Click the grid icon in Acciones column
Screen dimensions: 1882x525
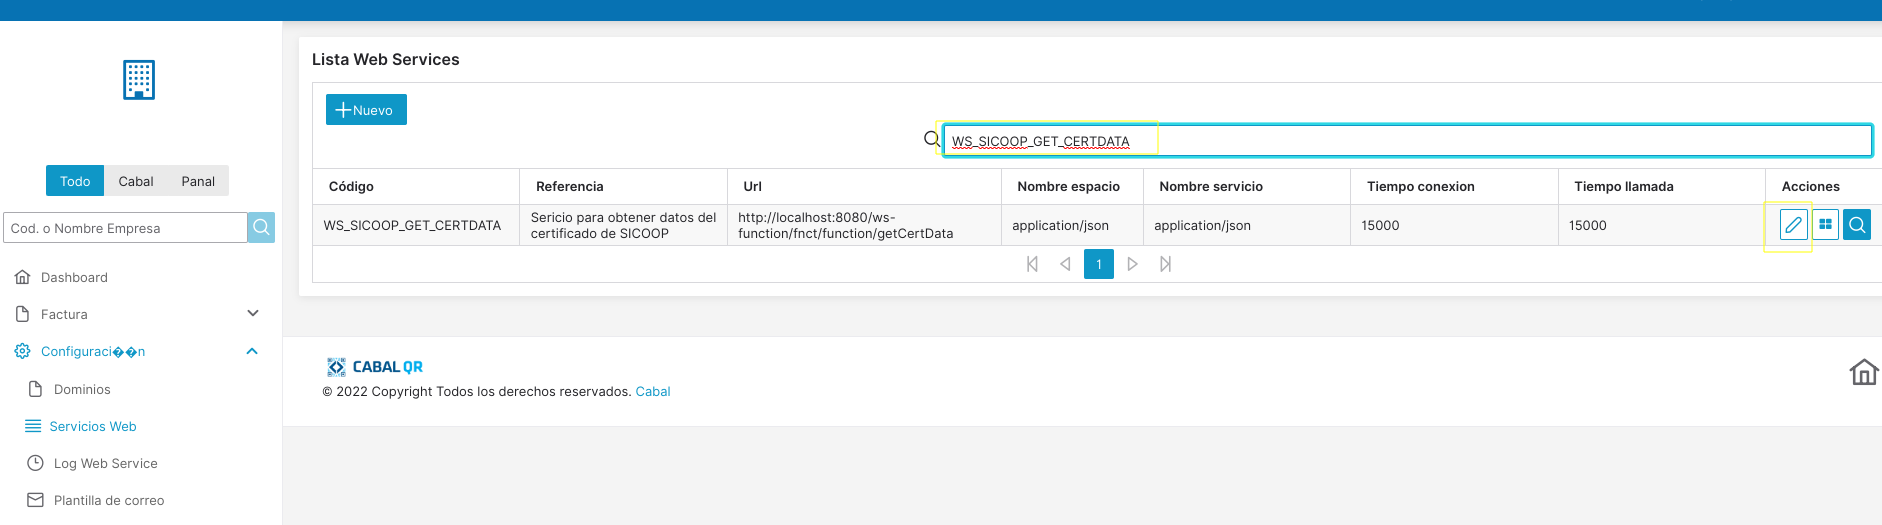1825,225
